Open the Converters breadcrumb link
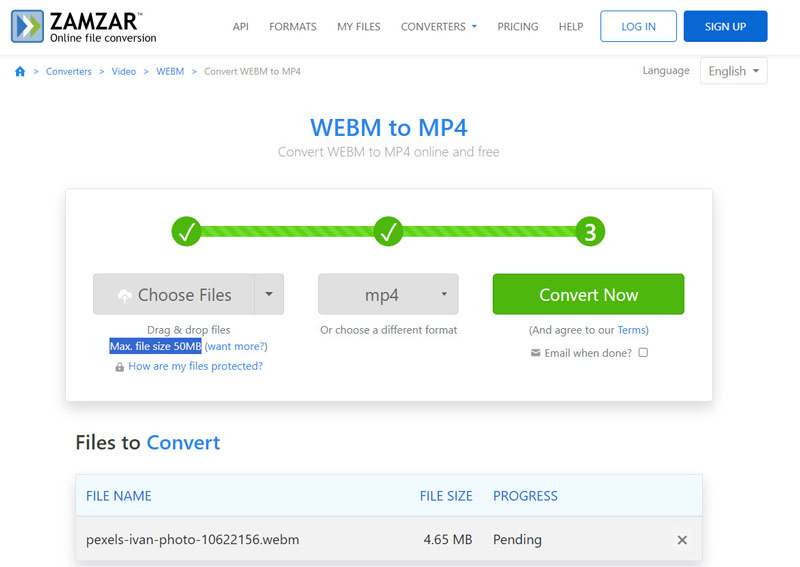Screen dimensions: 800x567 [69, 71]
